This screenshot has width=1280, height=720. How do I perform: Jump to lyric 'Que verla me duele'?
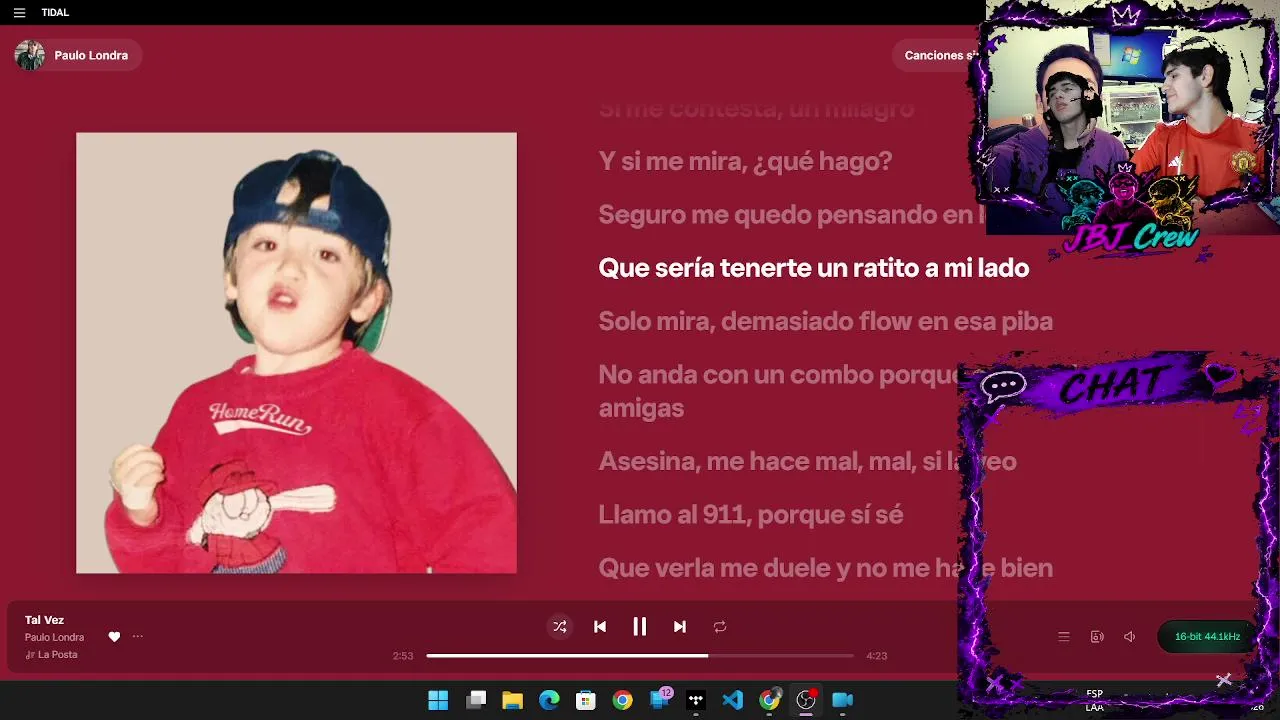(825, 568)
